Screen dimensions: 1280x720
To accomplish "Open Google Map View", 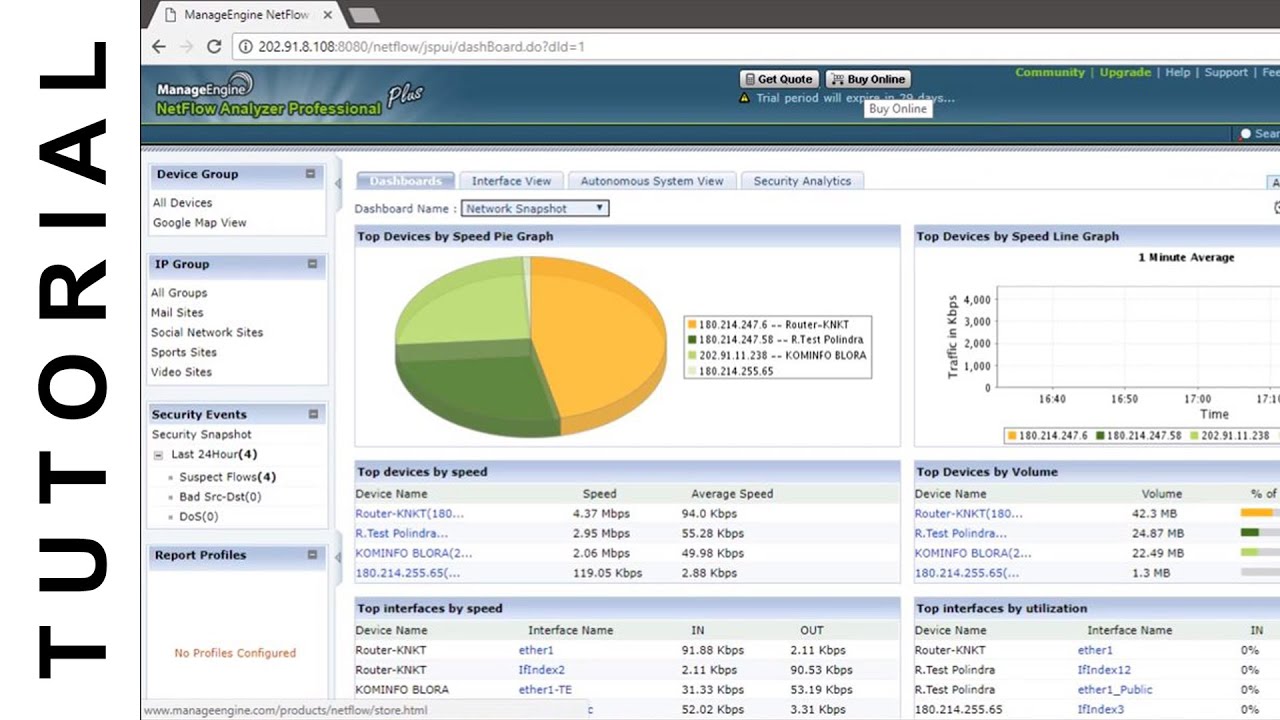I will point(199,223).
